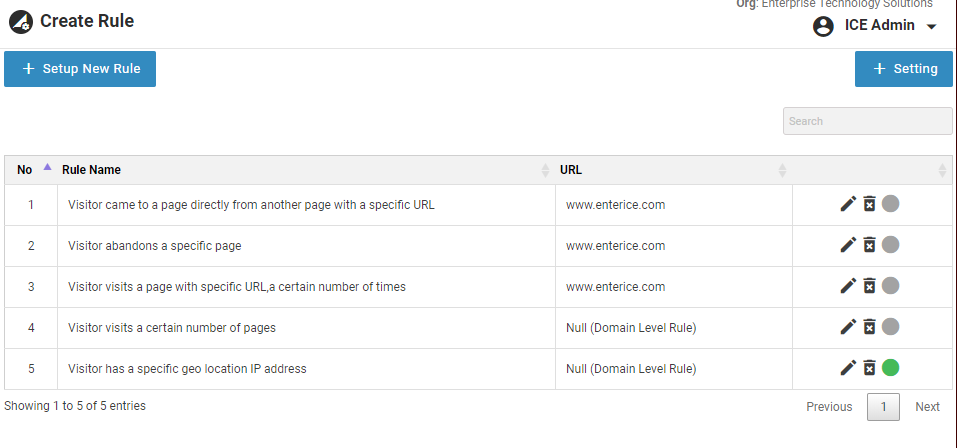Click the ICE Admin user avatar icon
The width and height of the screenshot is (957, 448).
coord(823,27)
